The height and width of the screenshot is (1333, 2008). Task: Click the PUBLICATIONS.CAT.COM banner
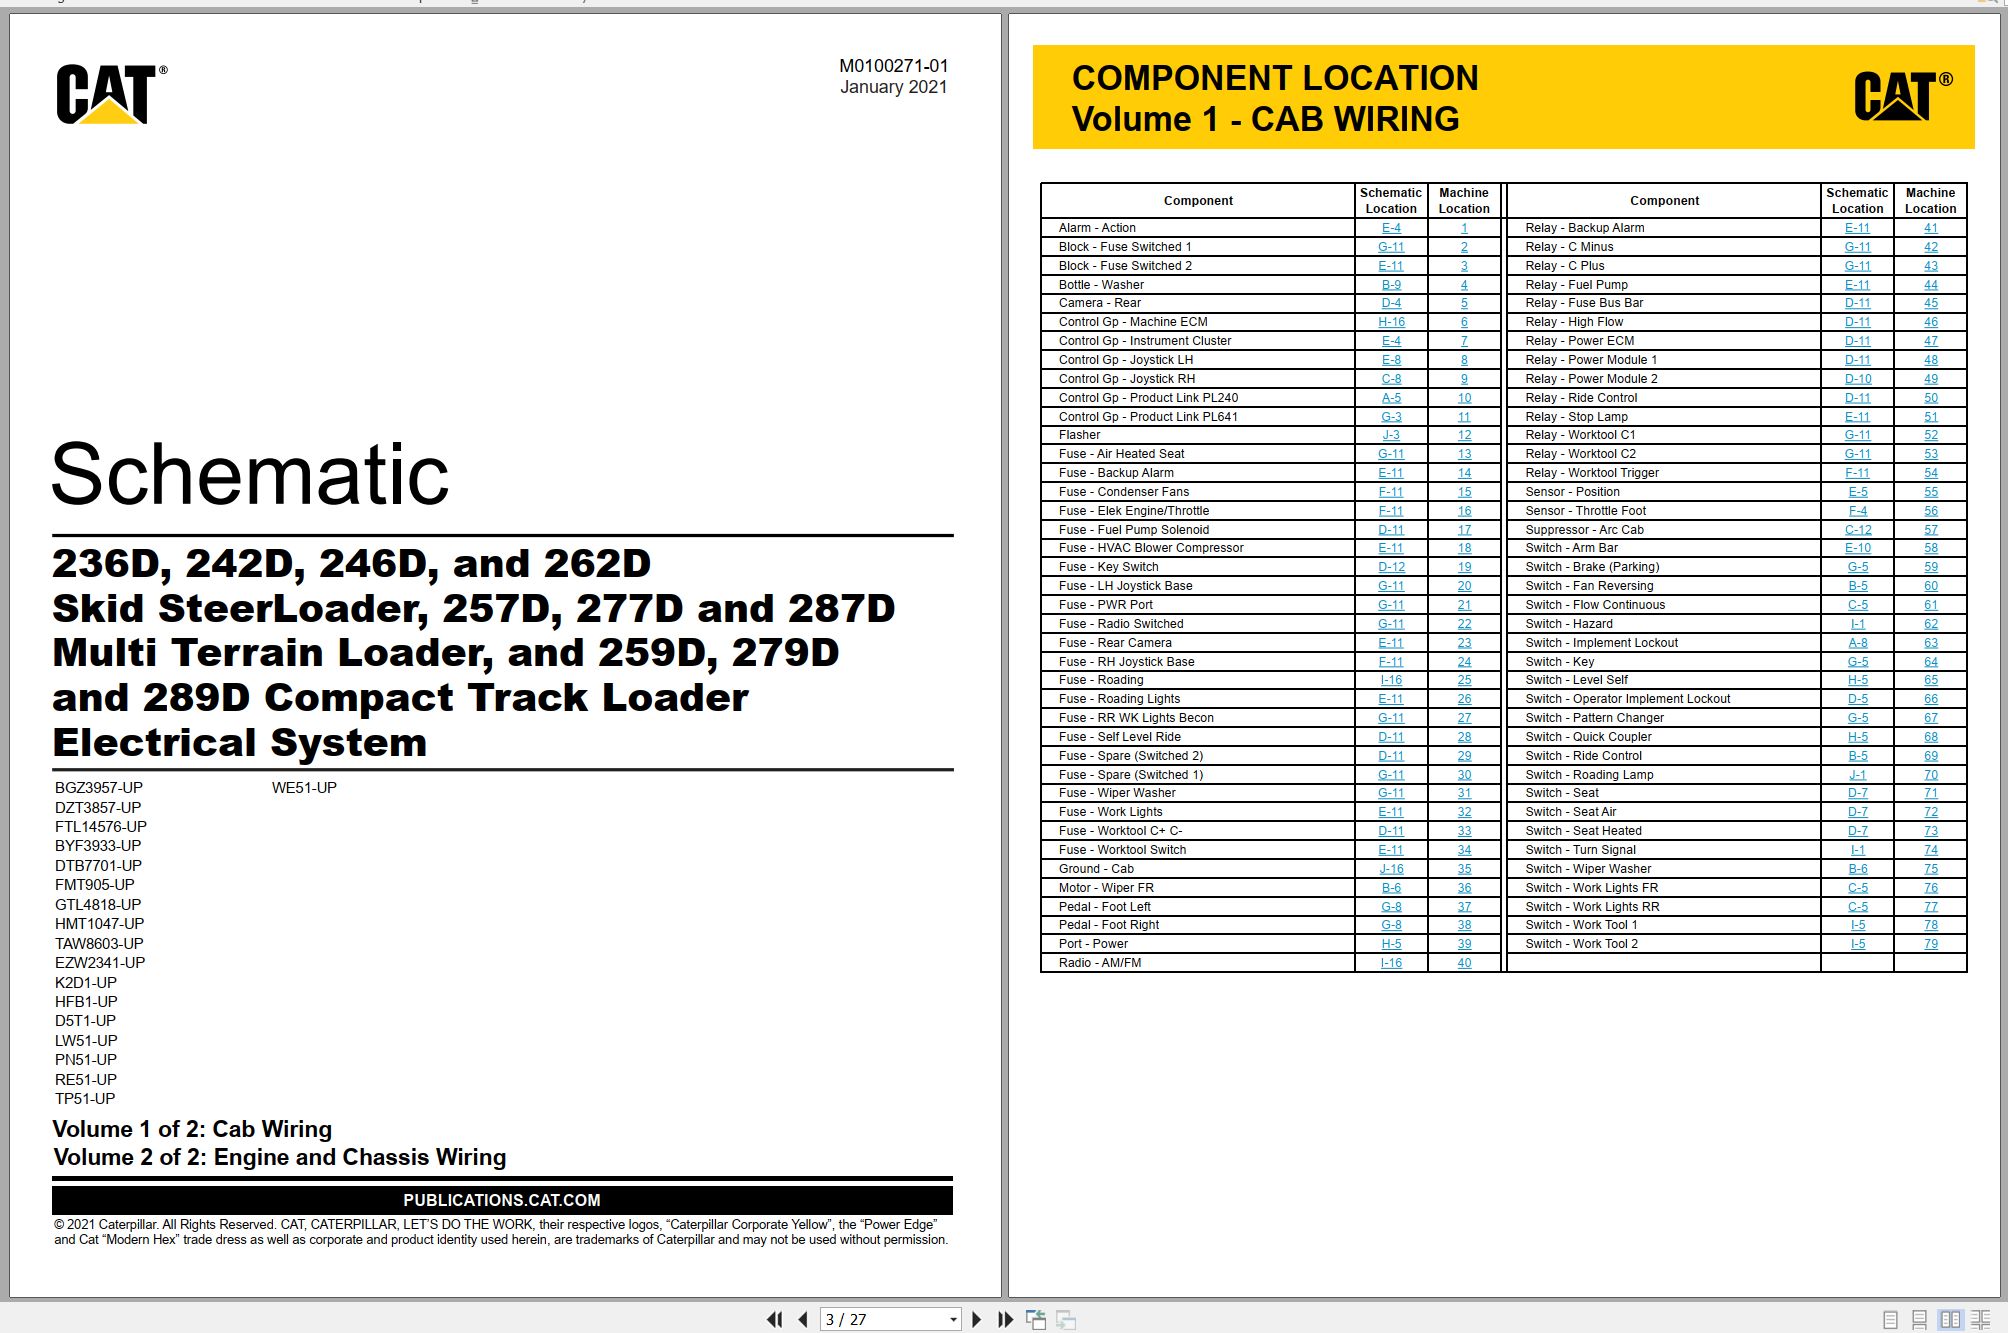pos(502,1200)
